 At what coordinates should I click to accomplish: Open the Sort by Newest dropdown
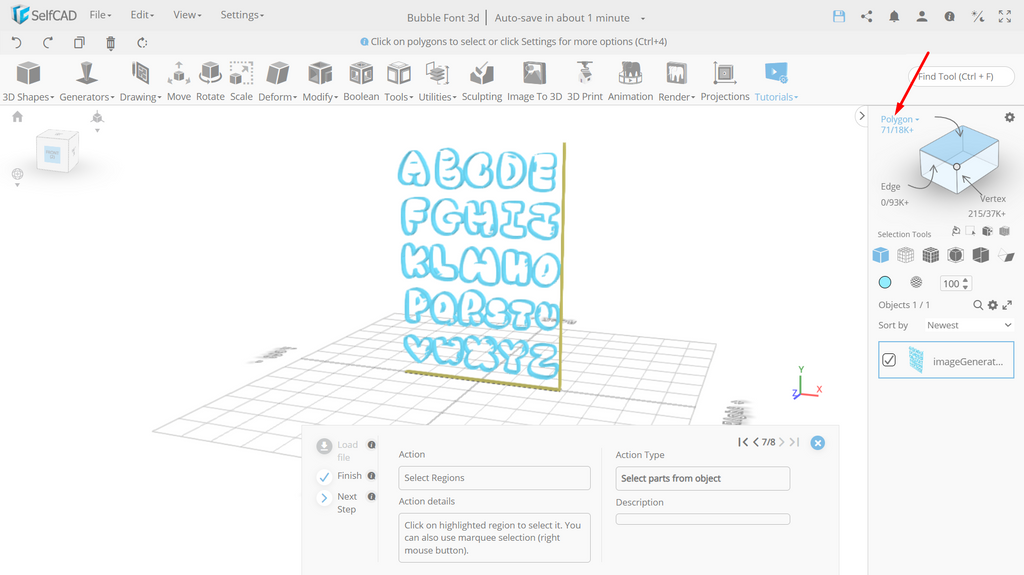point(968,325)
